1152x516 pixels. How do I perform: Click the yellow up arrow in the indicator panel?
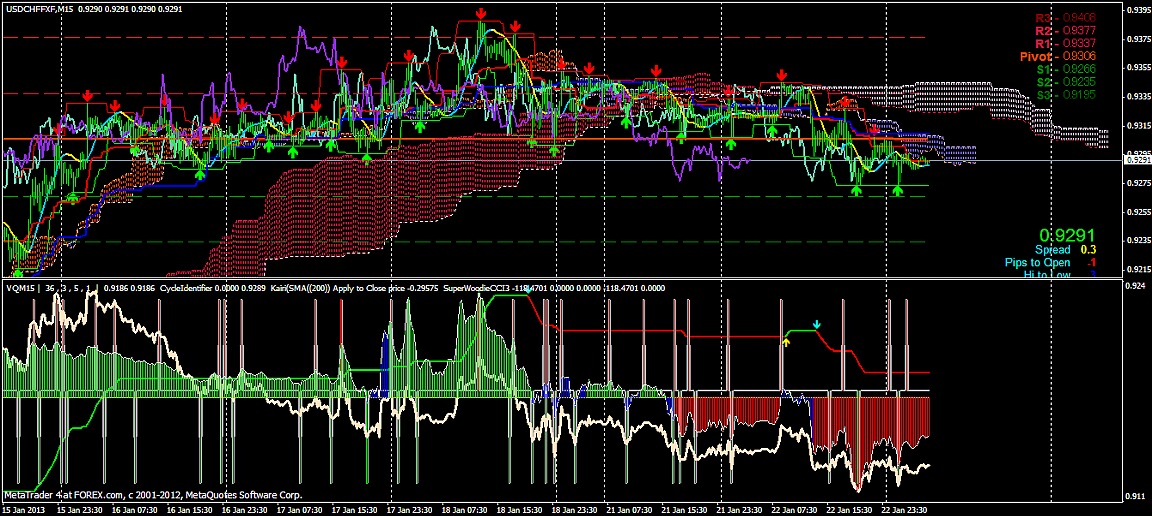tap(786, 342)
